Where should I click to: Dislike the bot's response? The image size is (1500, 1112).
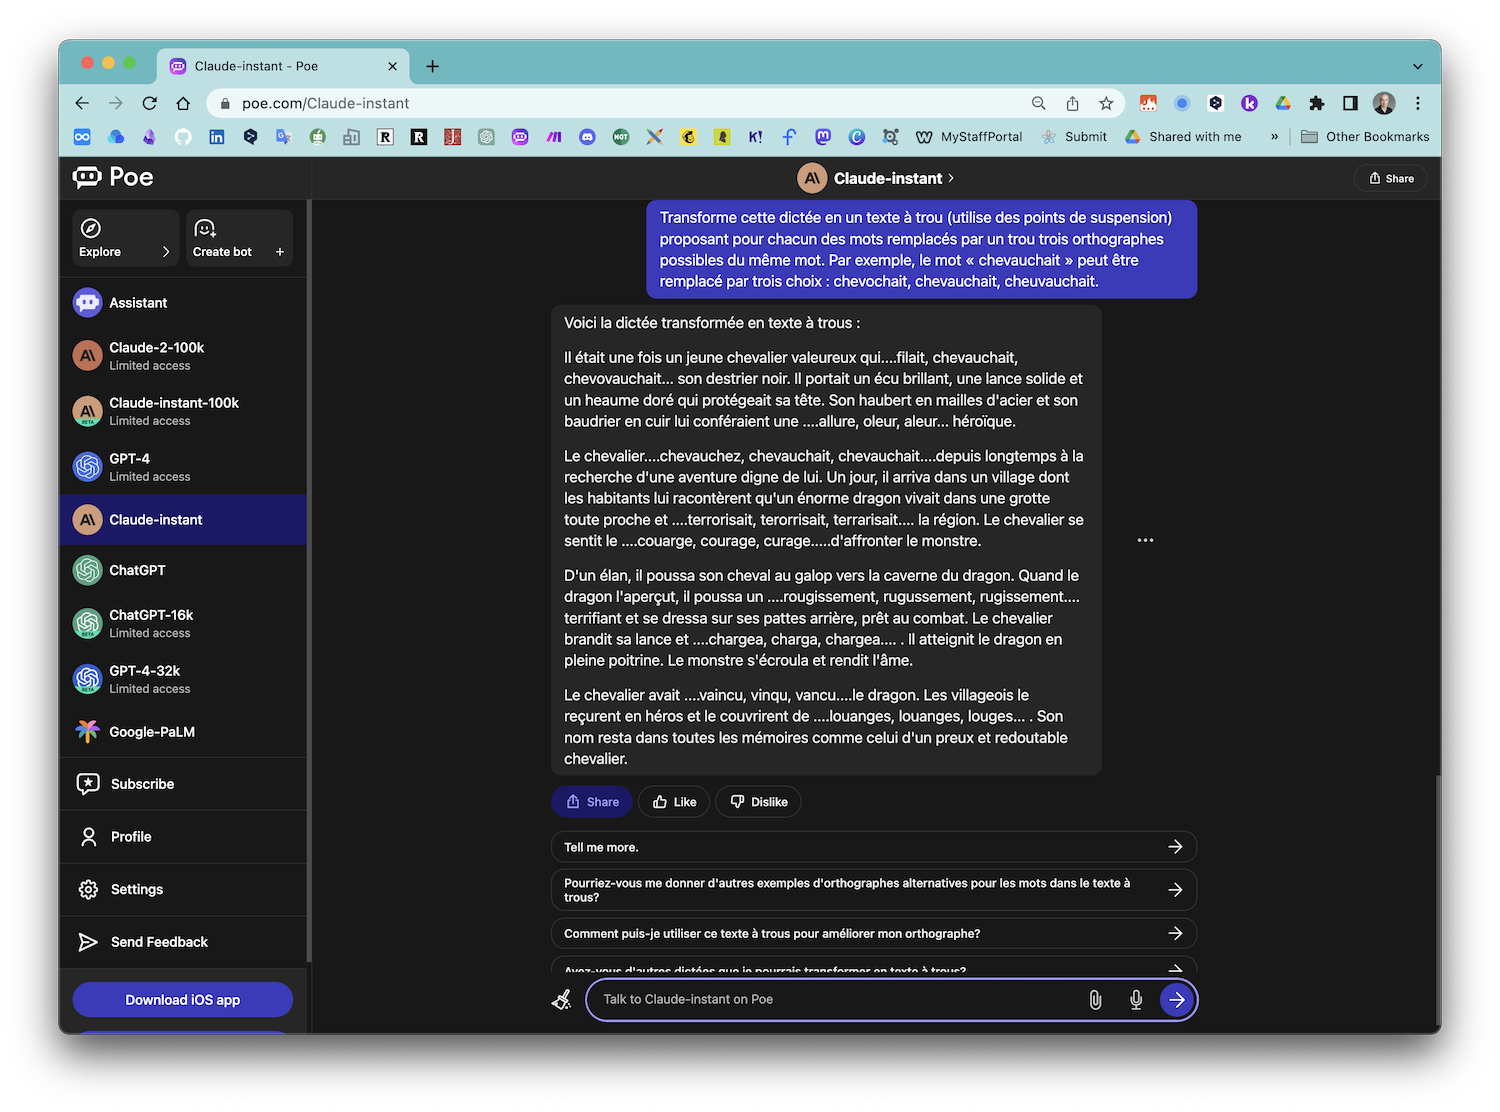[758, 802]
